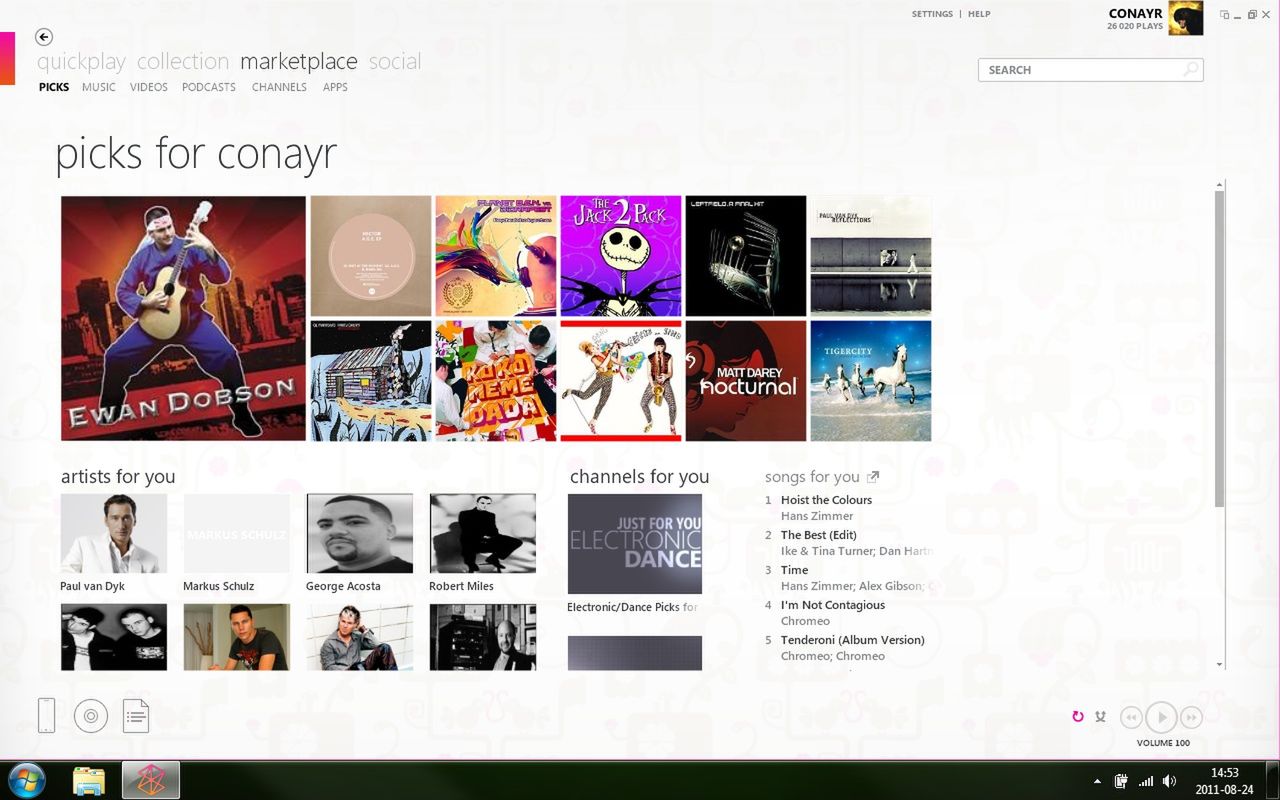Open the APPS submenu

335,87
